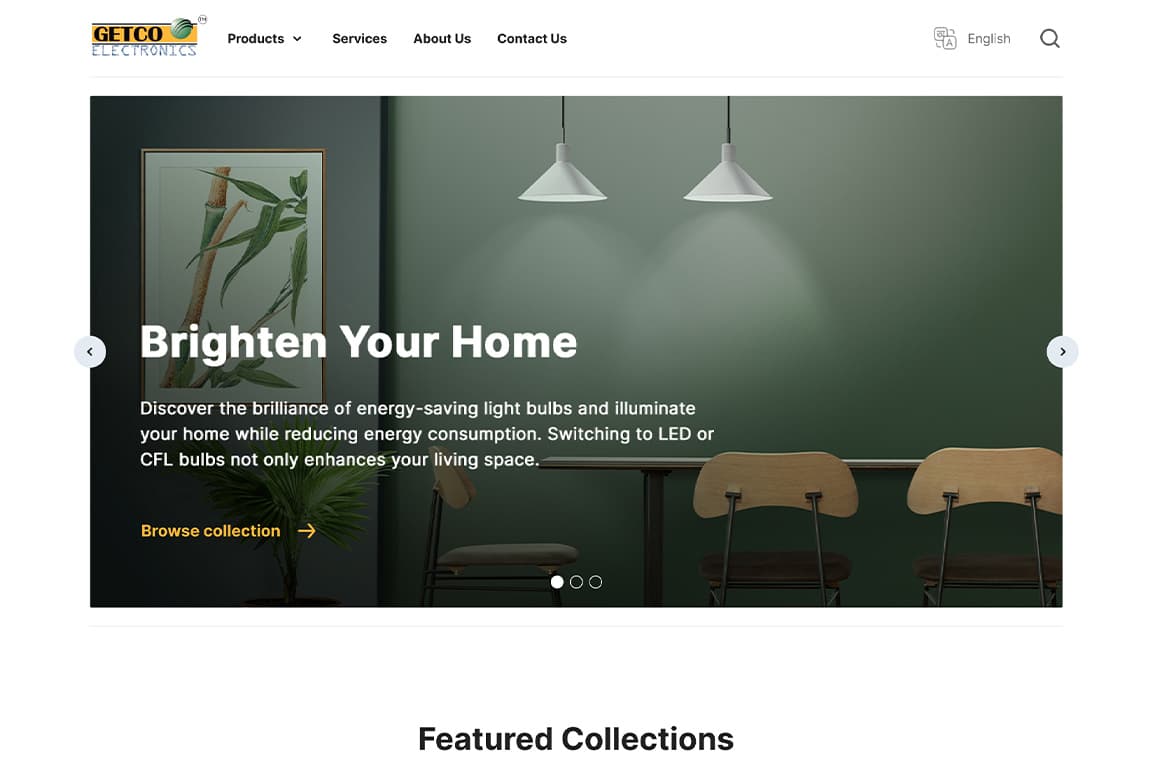
Task: Go to About Us page
Action: tap(442, 38)
